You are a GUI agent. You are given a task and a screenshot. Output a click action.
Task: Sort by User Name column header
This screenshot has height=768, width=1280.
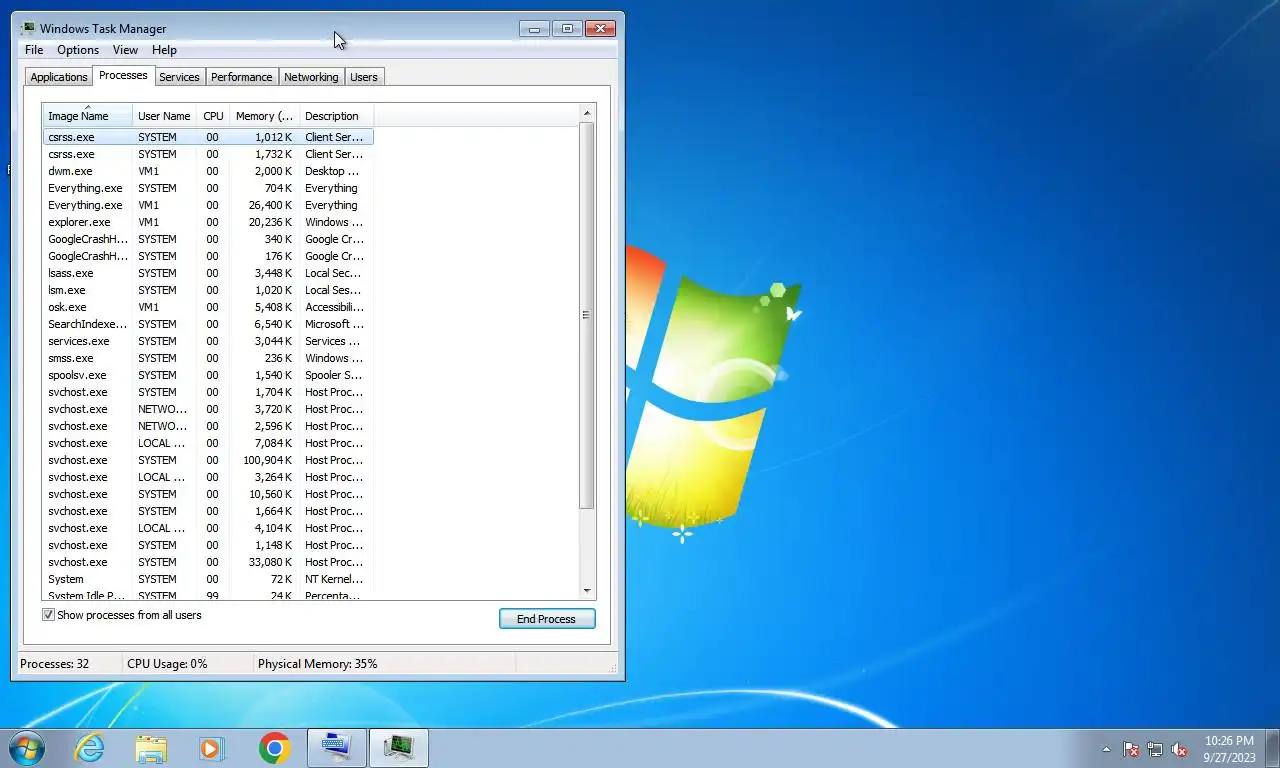coord(164,116)
